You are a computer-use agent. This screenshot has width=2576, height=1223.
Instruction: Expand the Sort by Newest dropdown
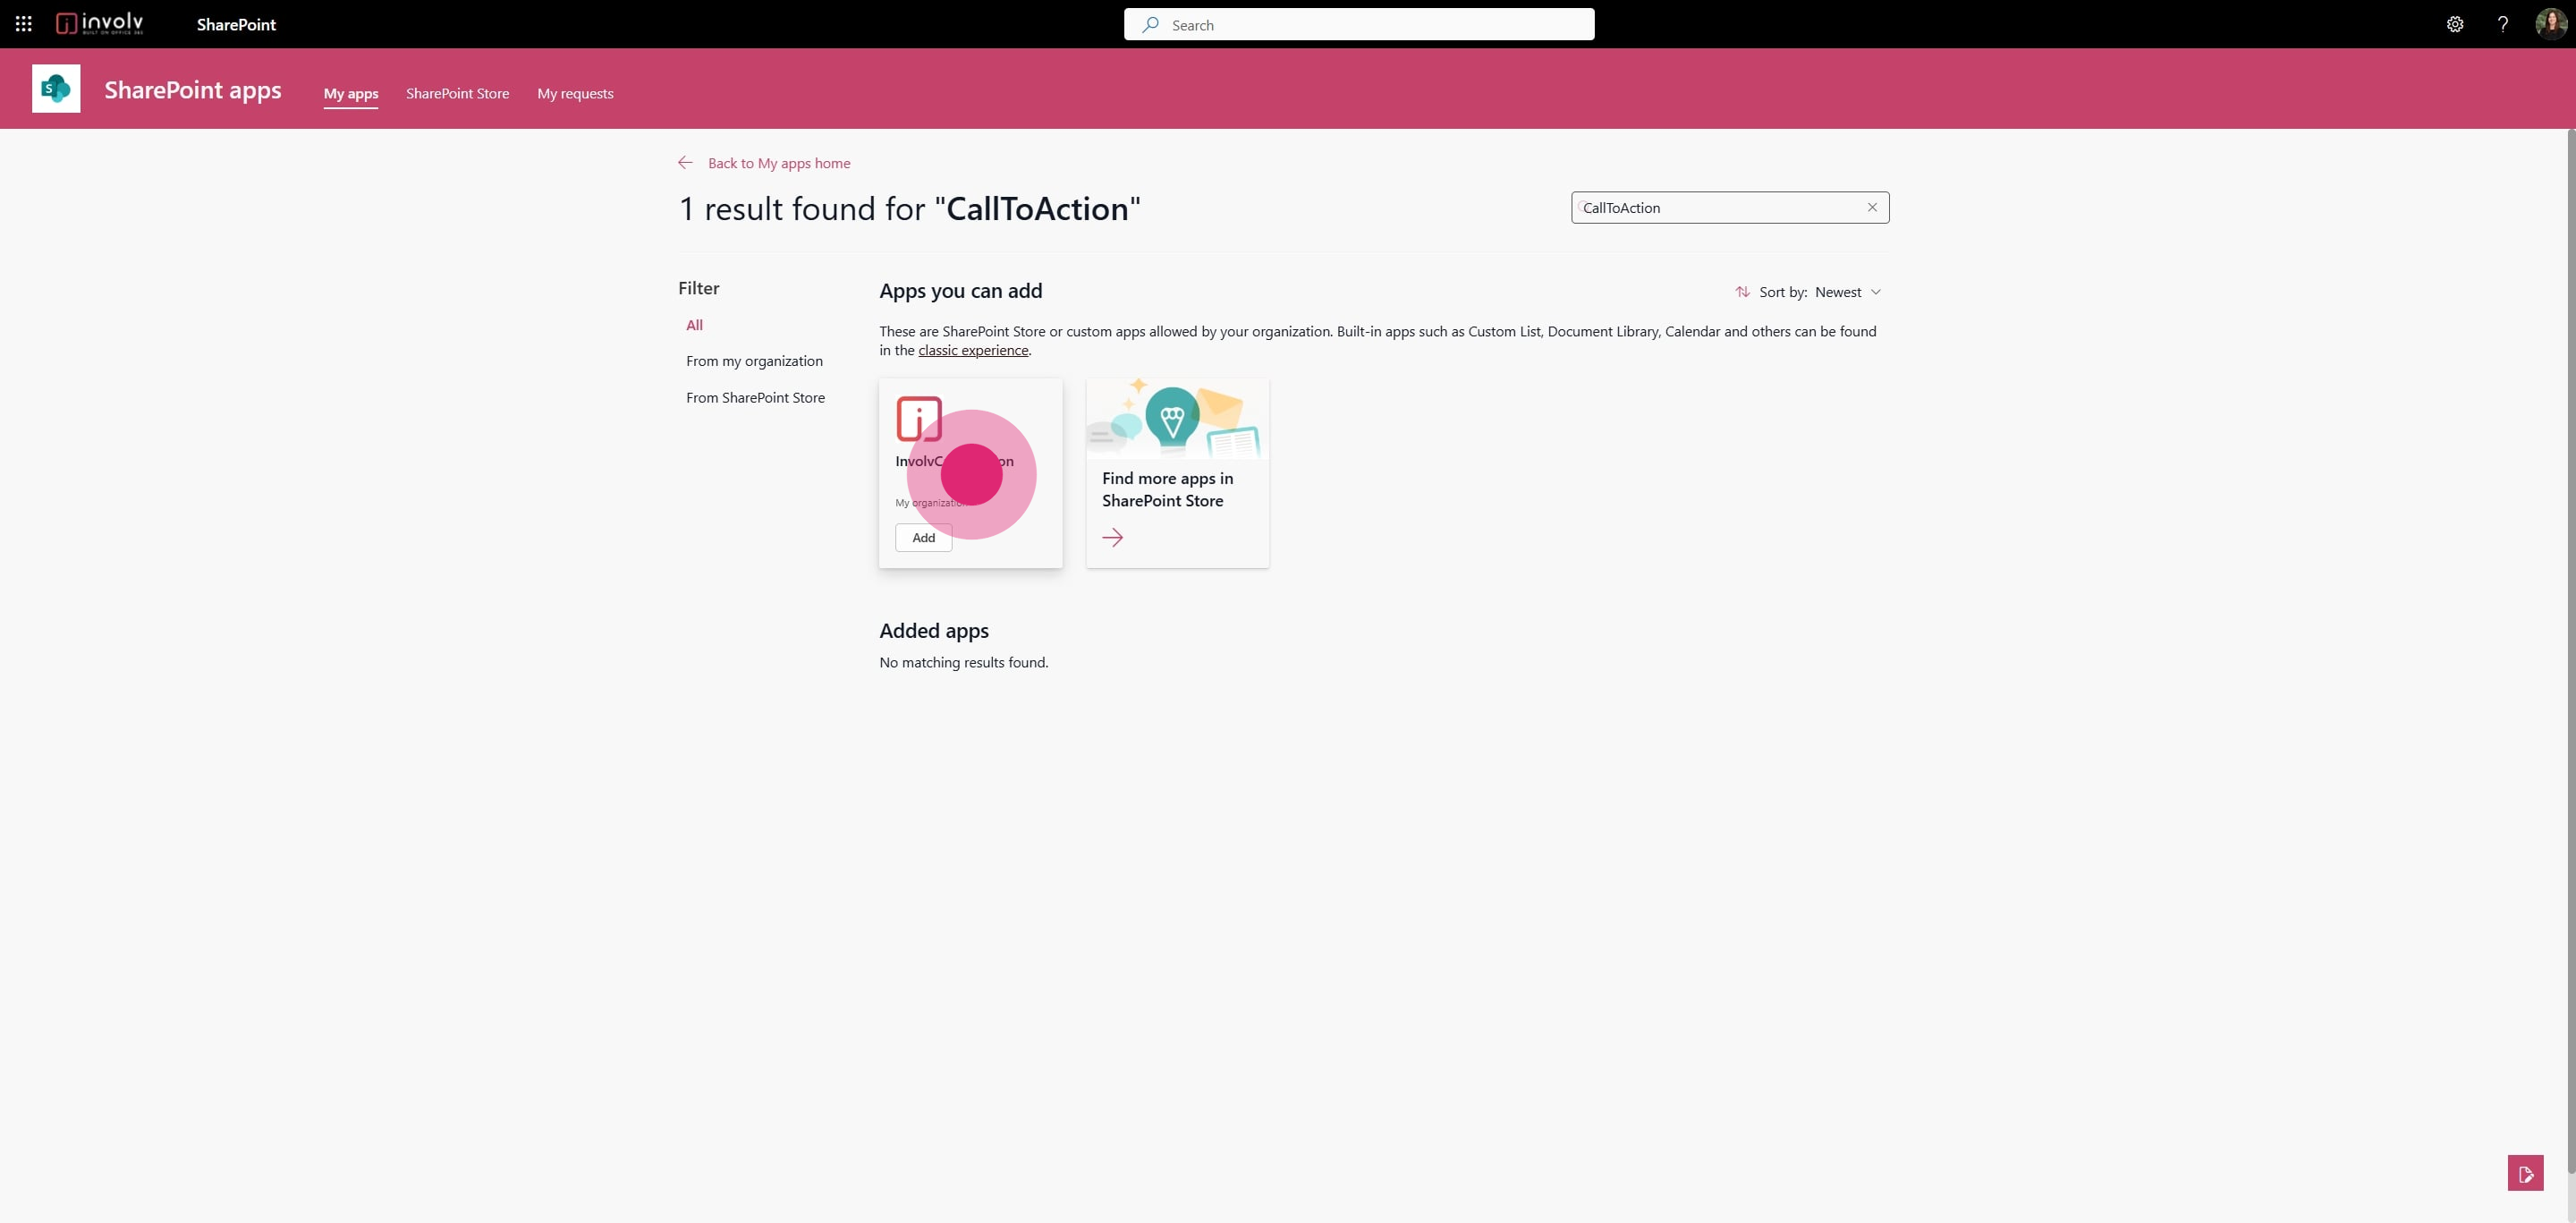[x=1847, y=292]
